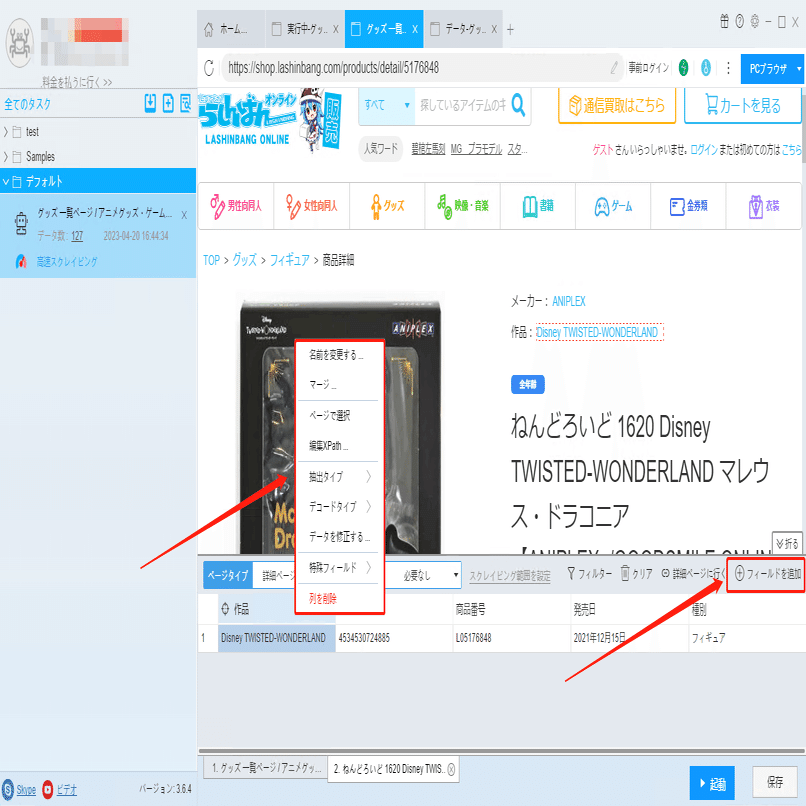Image resolution: width=806 pixels, height=806 pixels.
Task: Expand the 特殊フィールド submenu
Action: (339, 567)
